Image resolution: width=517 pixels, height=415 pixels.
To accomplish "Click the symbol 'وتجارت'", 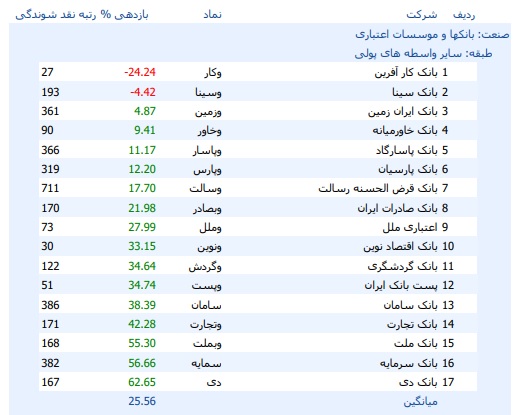I will pos(206,324).
